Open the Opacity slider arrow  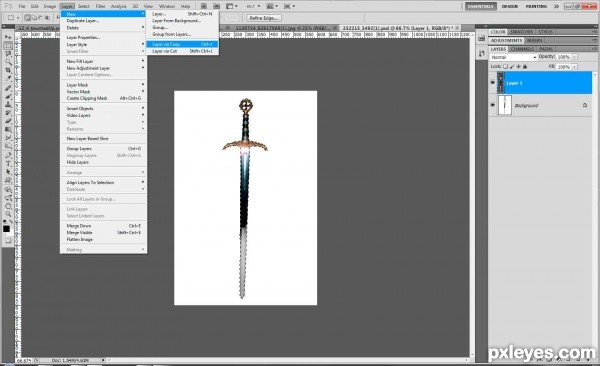pyautogui.click(x=575, y=57)
